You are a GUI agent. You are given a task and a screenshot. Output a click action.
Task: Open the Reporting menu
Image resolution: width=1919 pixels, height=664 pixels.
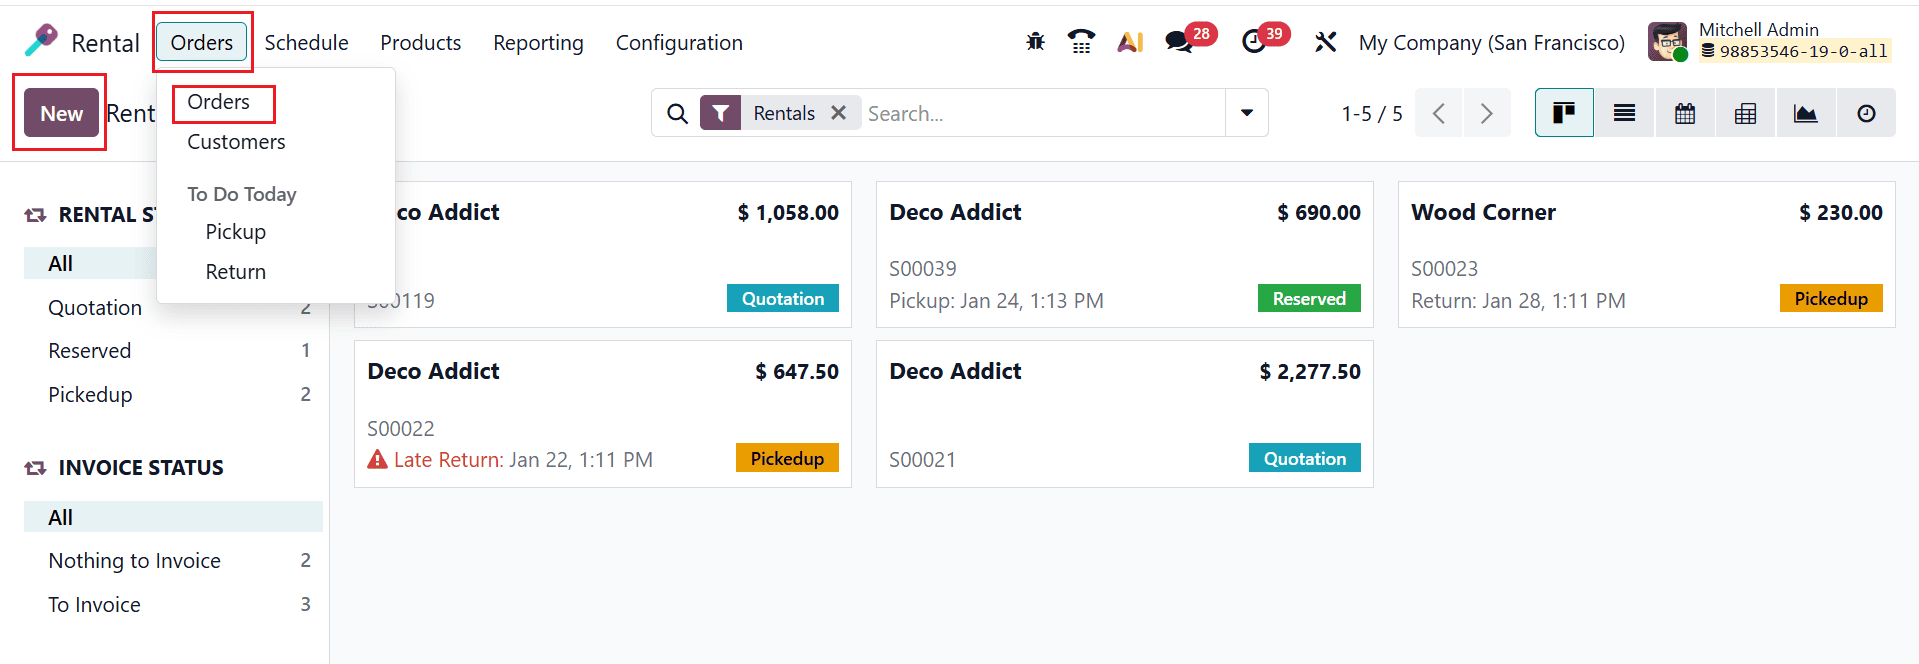tap(538, 42)
